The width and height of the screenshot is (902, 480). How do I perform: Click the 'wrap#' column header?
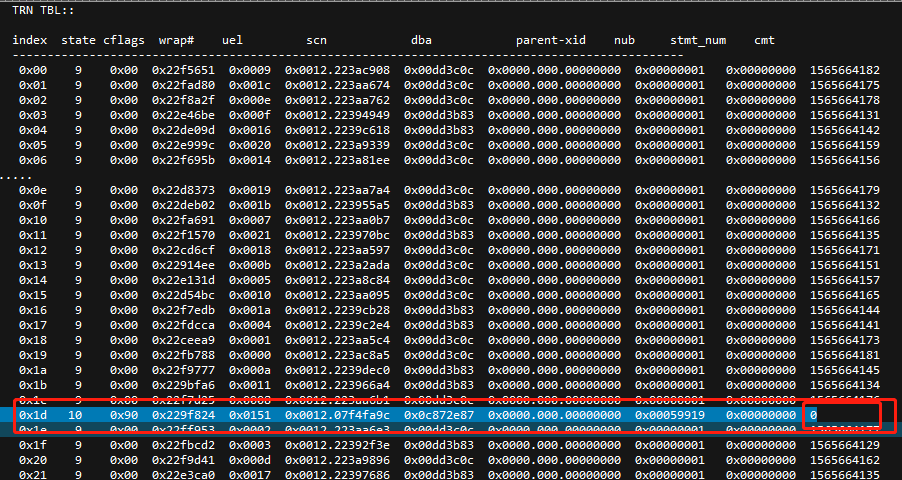click(x=177, y=40)
